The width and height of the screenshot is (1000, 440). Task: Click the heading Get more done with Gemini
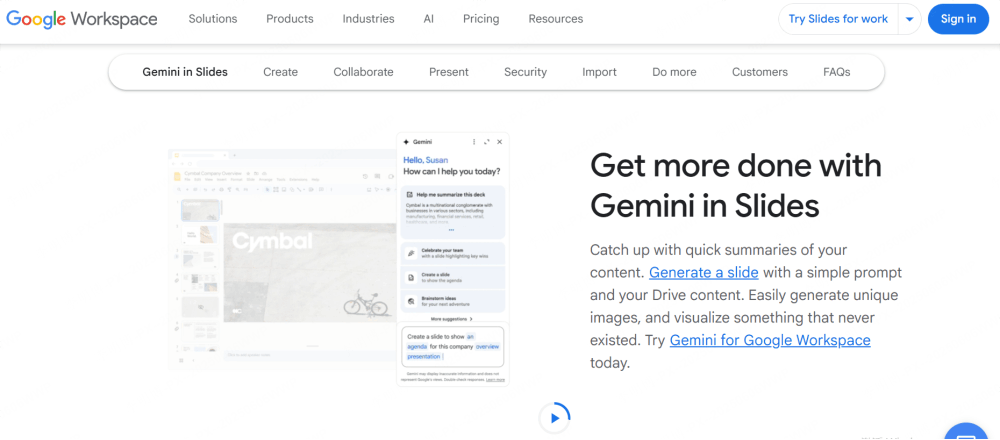tap(736, 186)
